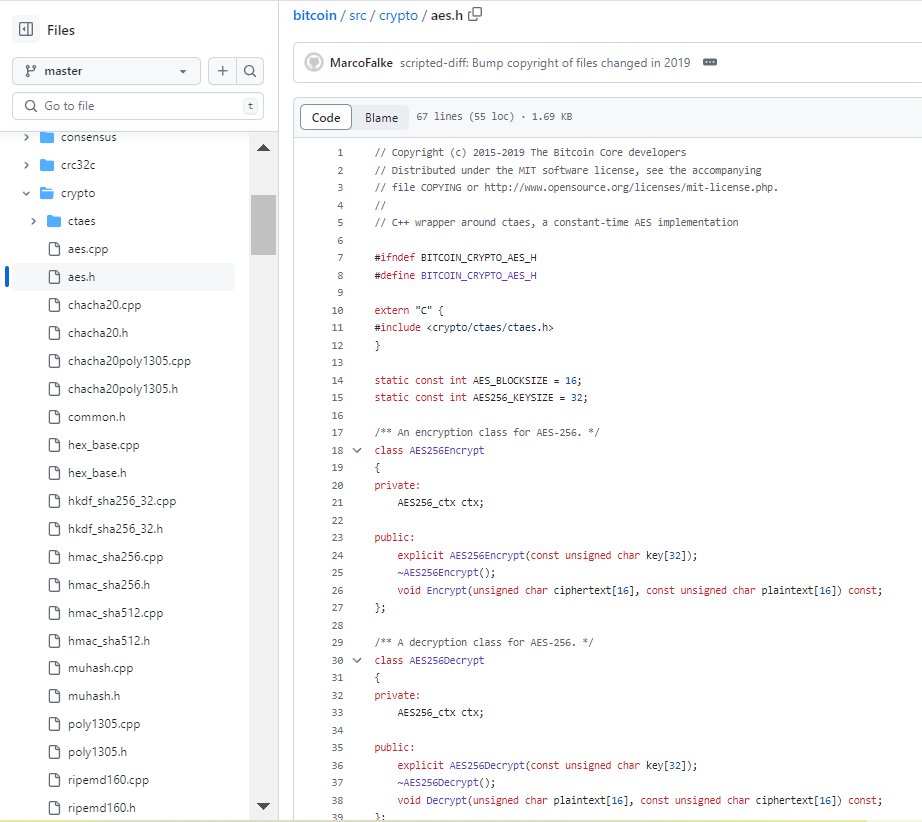This screenshot has width=922, height=822.
Task: Open muhash.cpp file
Action: pyautogui.click(x=101, y=668)
